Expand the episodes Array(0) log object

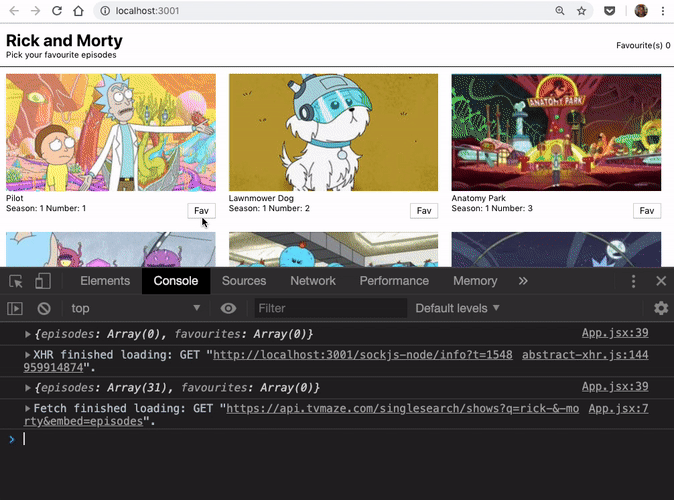pyautogui.click(x=28, y=334)
